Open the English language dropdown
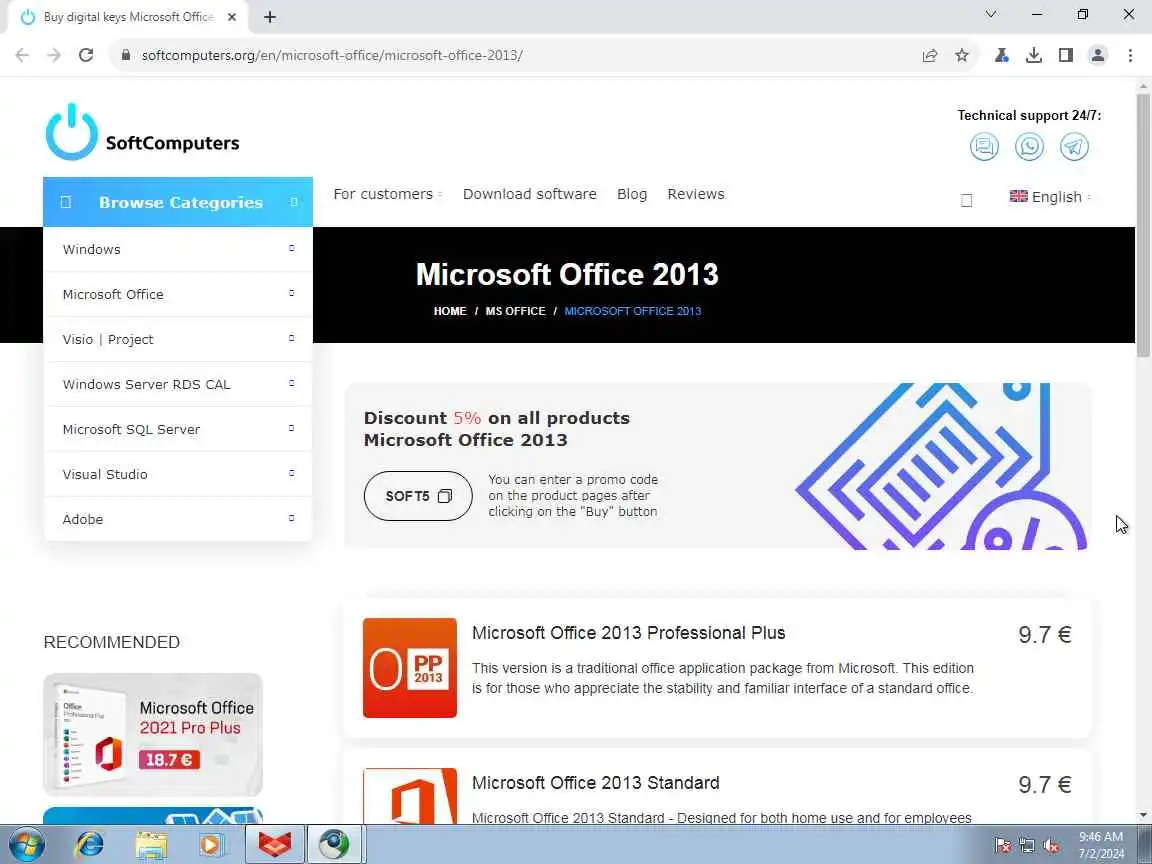This screenshot has height=864, width=1152. (1051, 197)
